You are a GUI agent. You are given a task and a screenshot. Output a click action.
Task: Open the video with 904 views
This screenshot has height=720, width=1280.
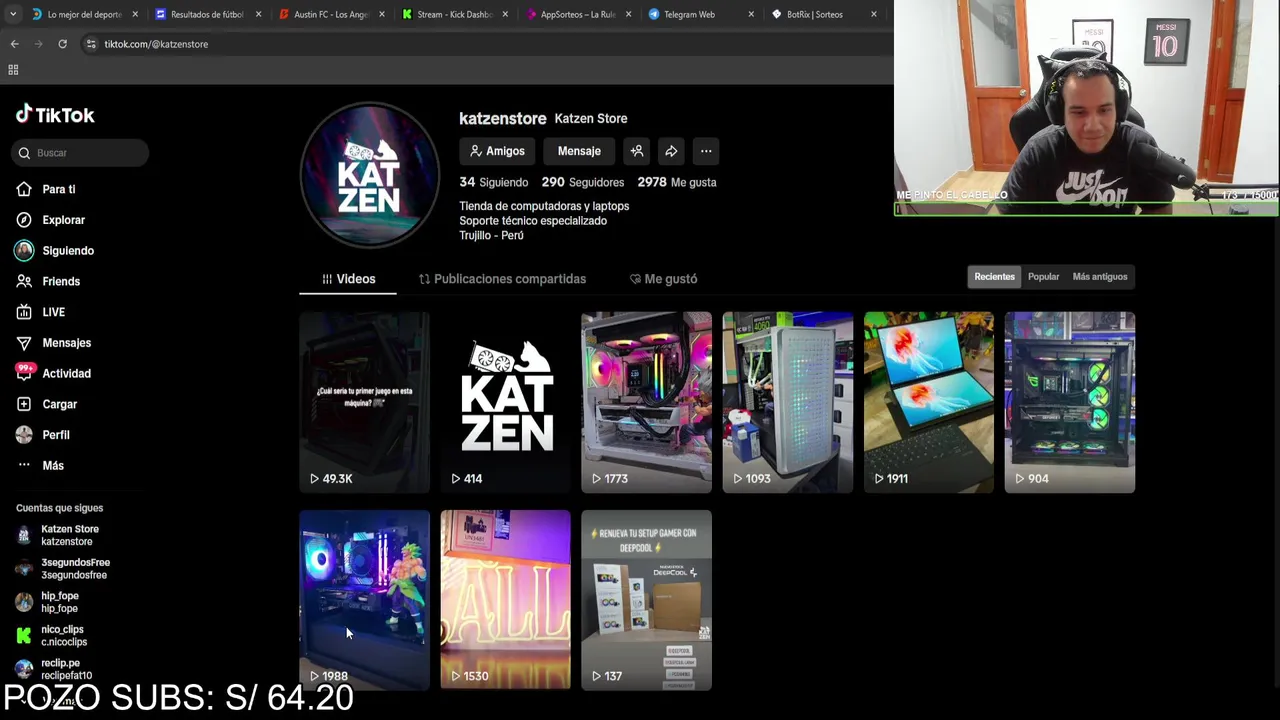coord(1070,402)
